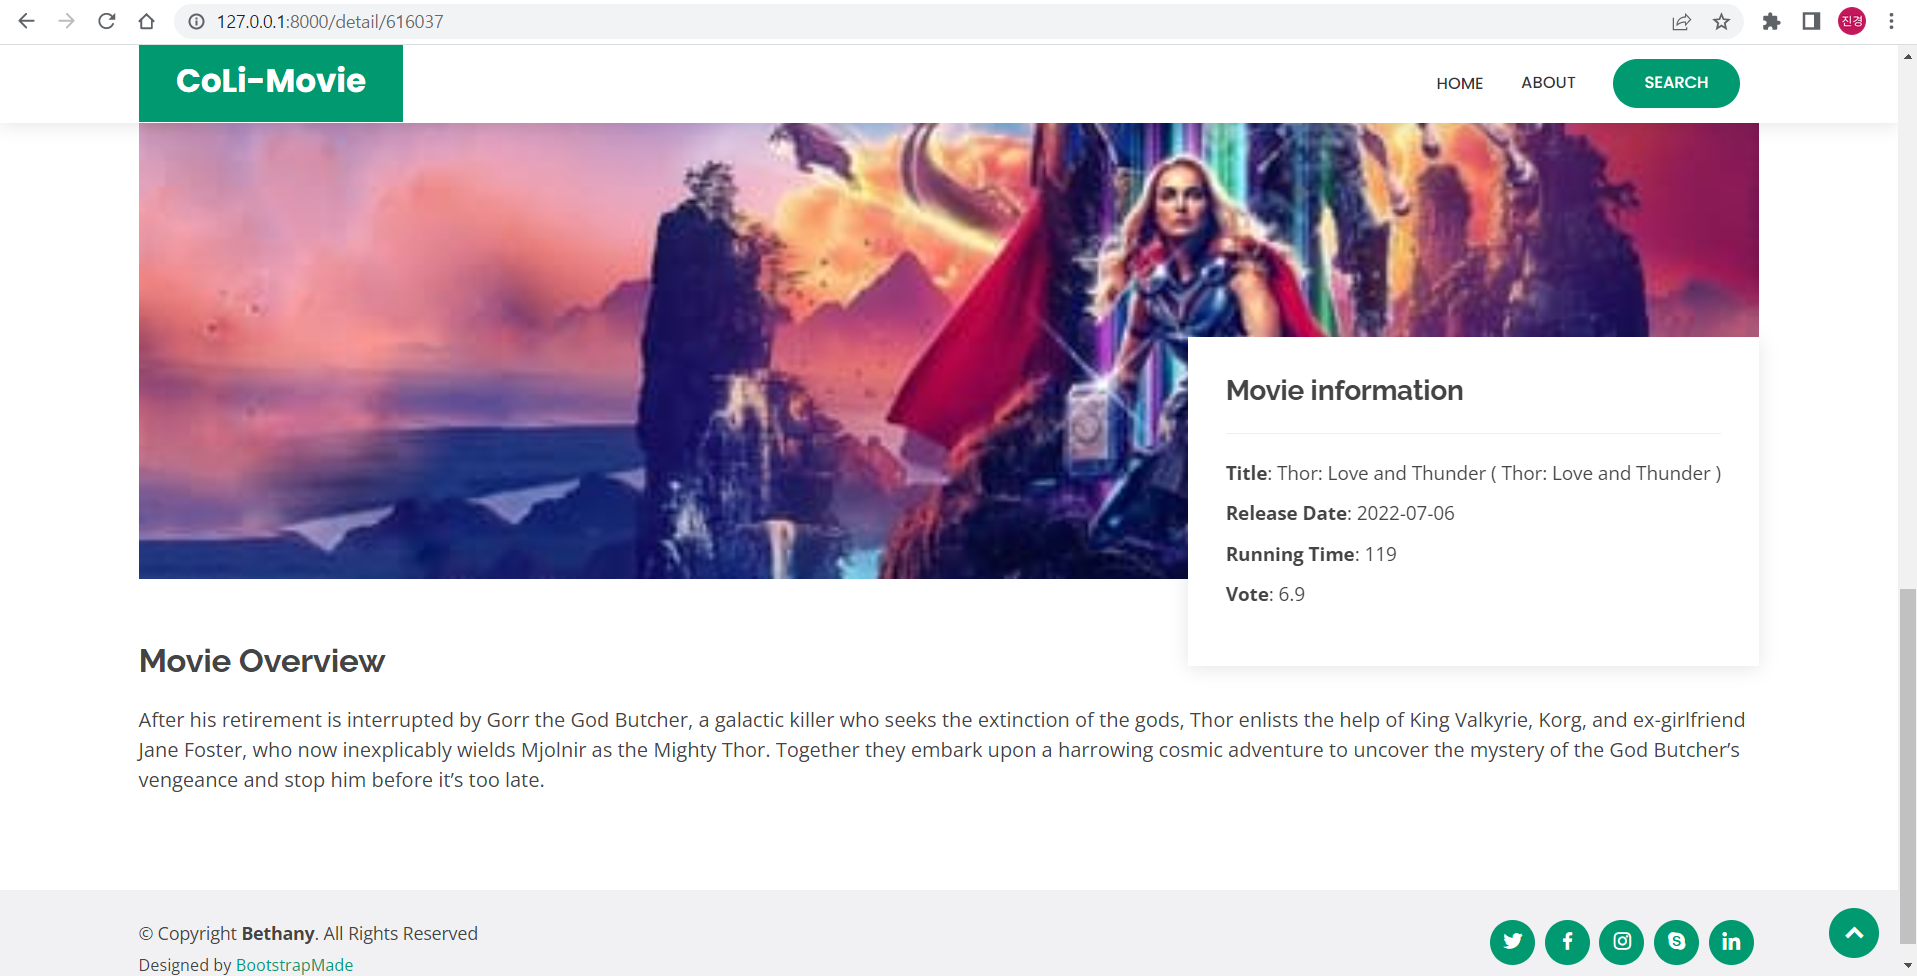
Task: Toggle the browser side panel icon
Action: pyautogui.click(x=1811, y=21)
